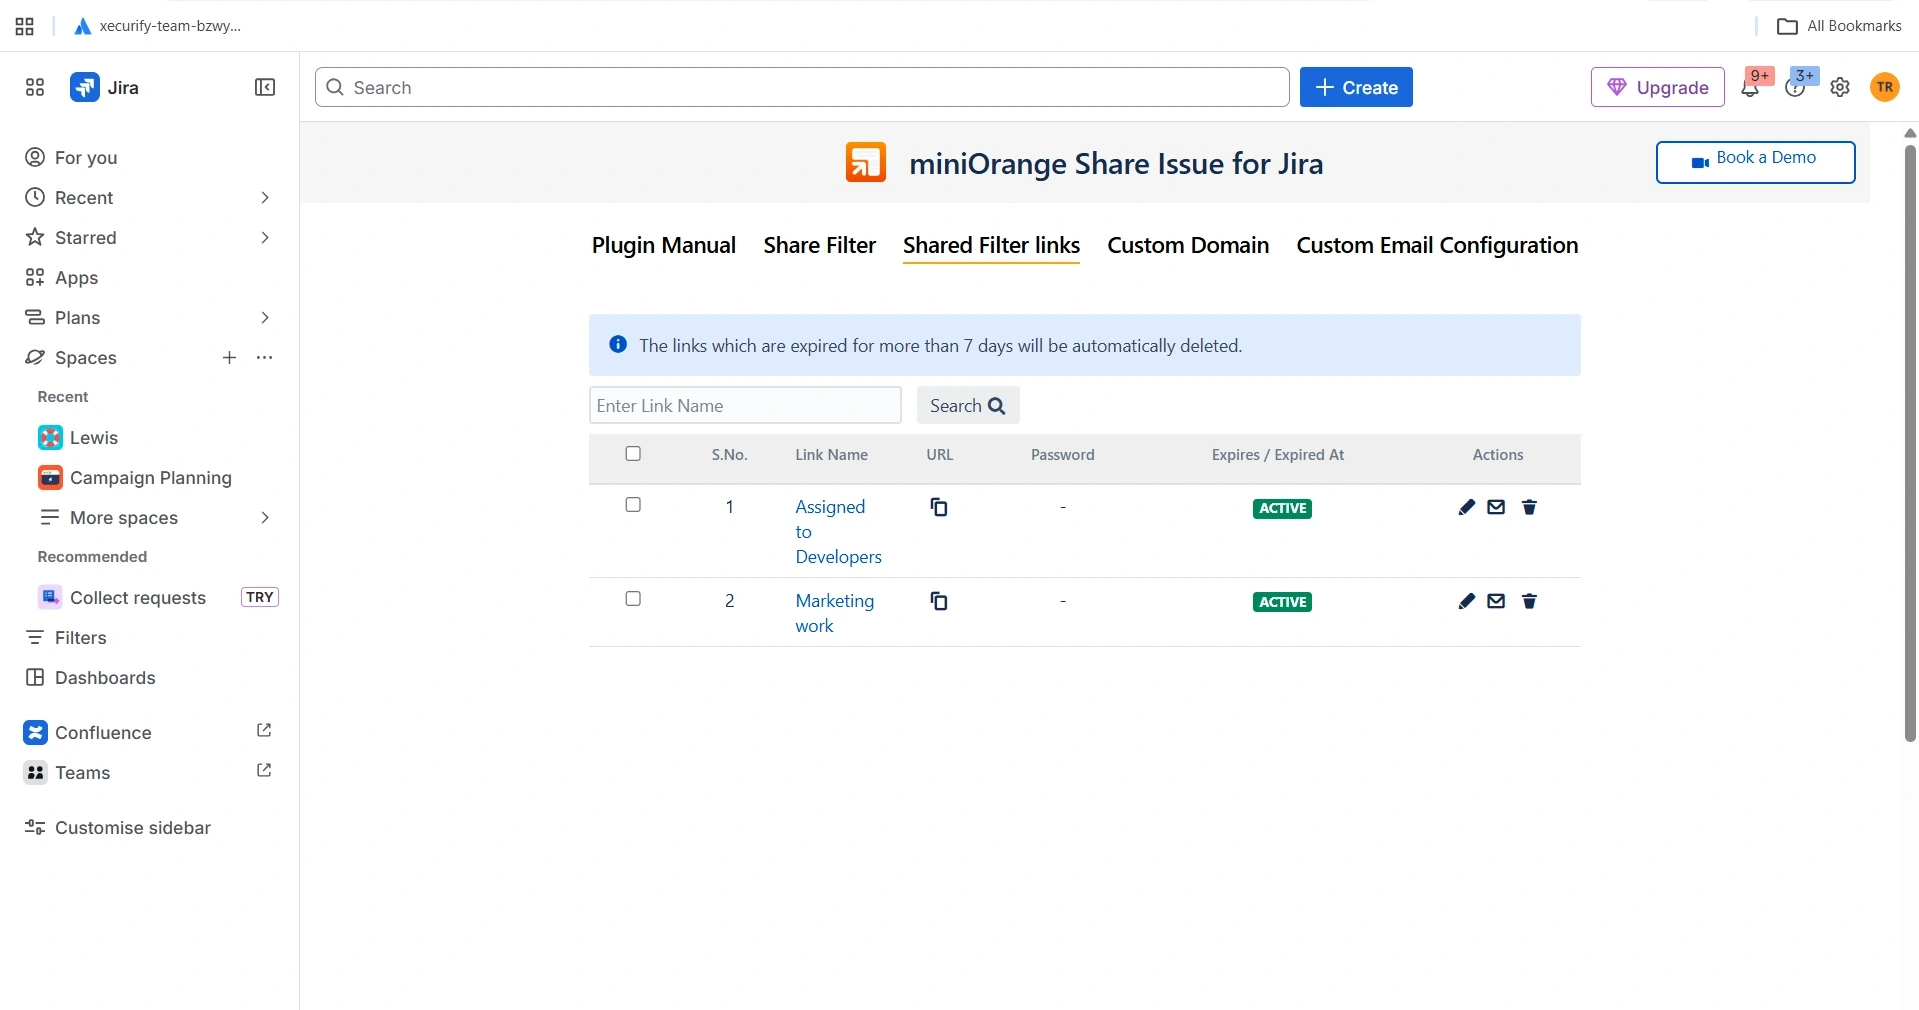Image resolution: width=1919 pixels, height=1010 pixels.
Task: Click the link name Search button
Action: click(x=968, y=406)
